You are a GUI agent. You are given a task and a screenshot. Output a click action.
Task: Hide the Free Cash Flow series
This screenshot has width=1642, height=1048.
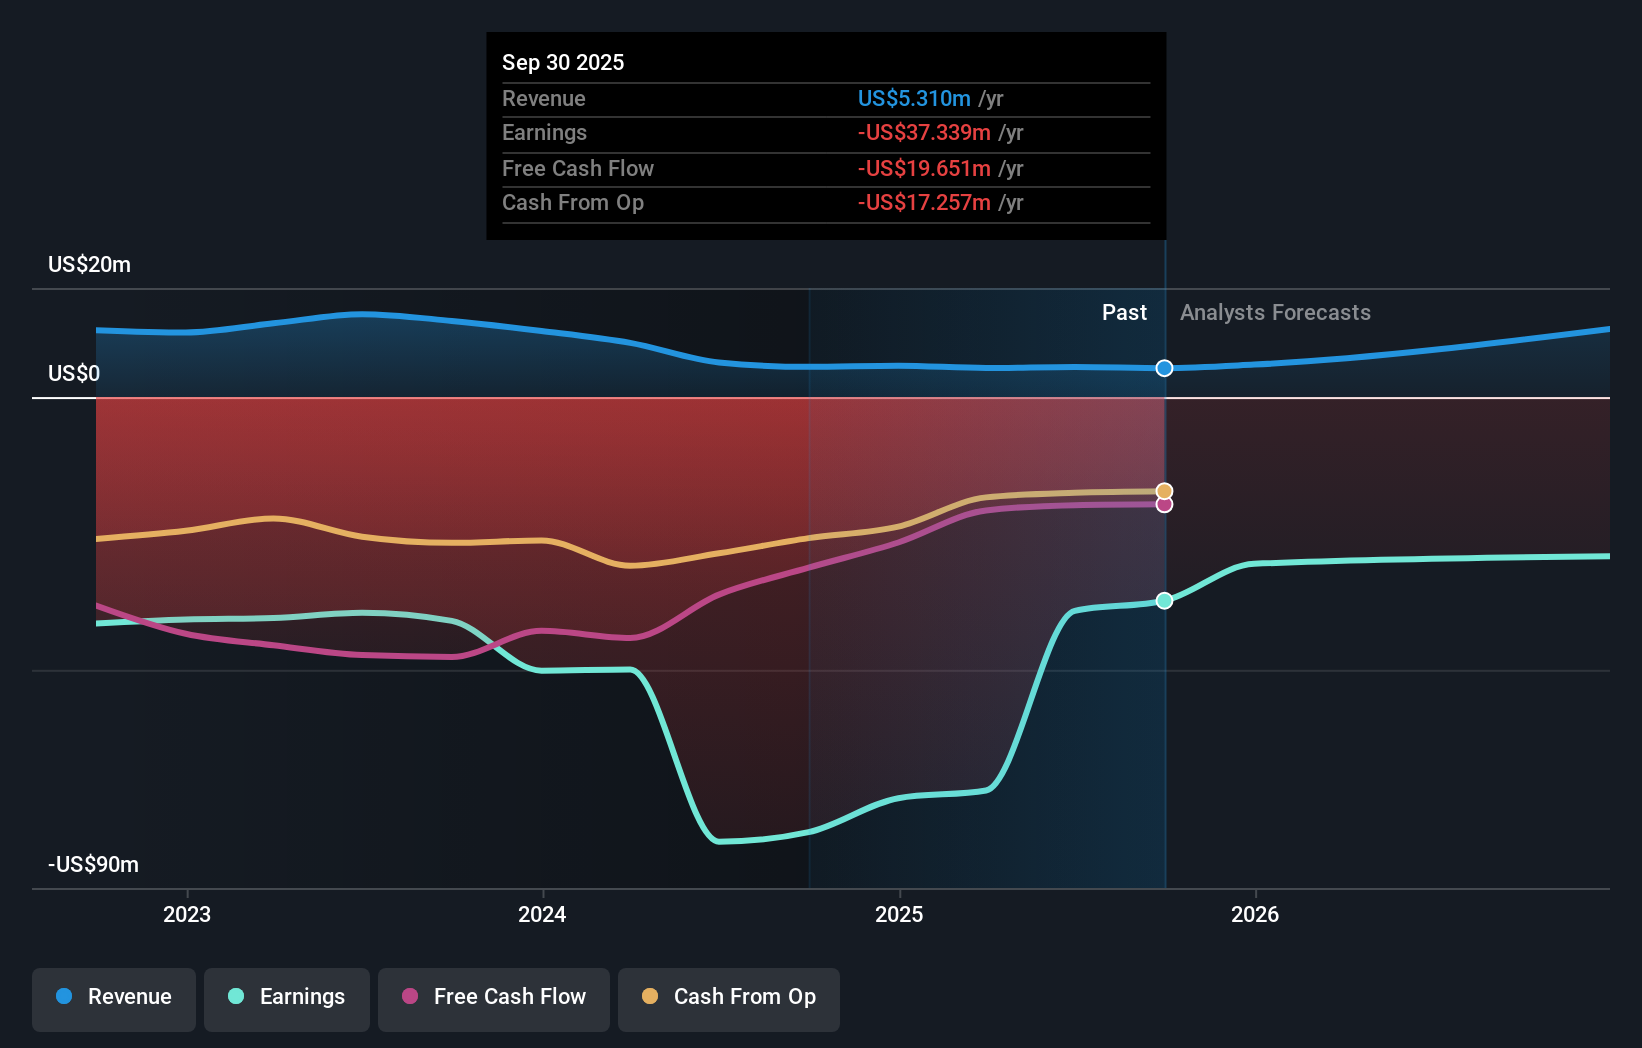[x=494, y=997]
